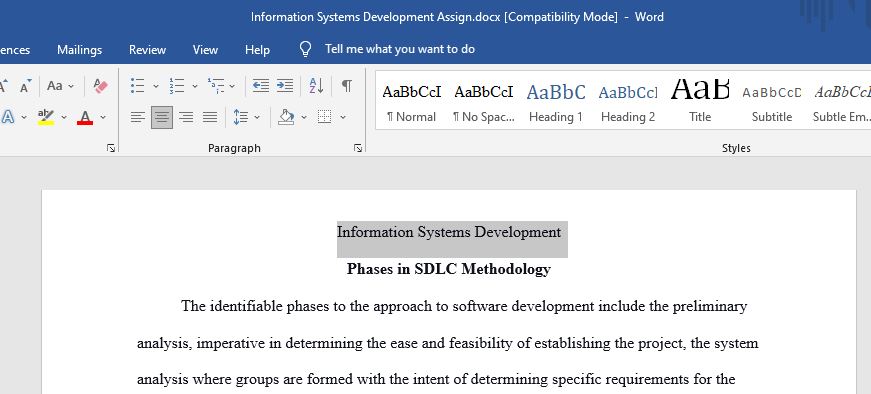Viewport: 871px width, 394px height.
Task: Open Font settings dialog launcher
Action: [111, 148]
